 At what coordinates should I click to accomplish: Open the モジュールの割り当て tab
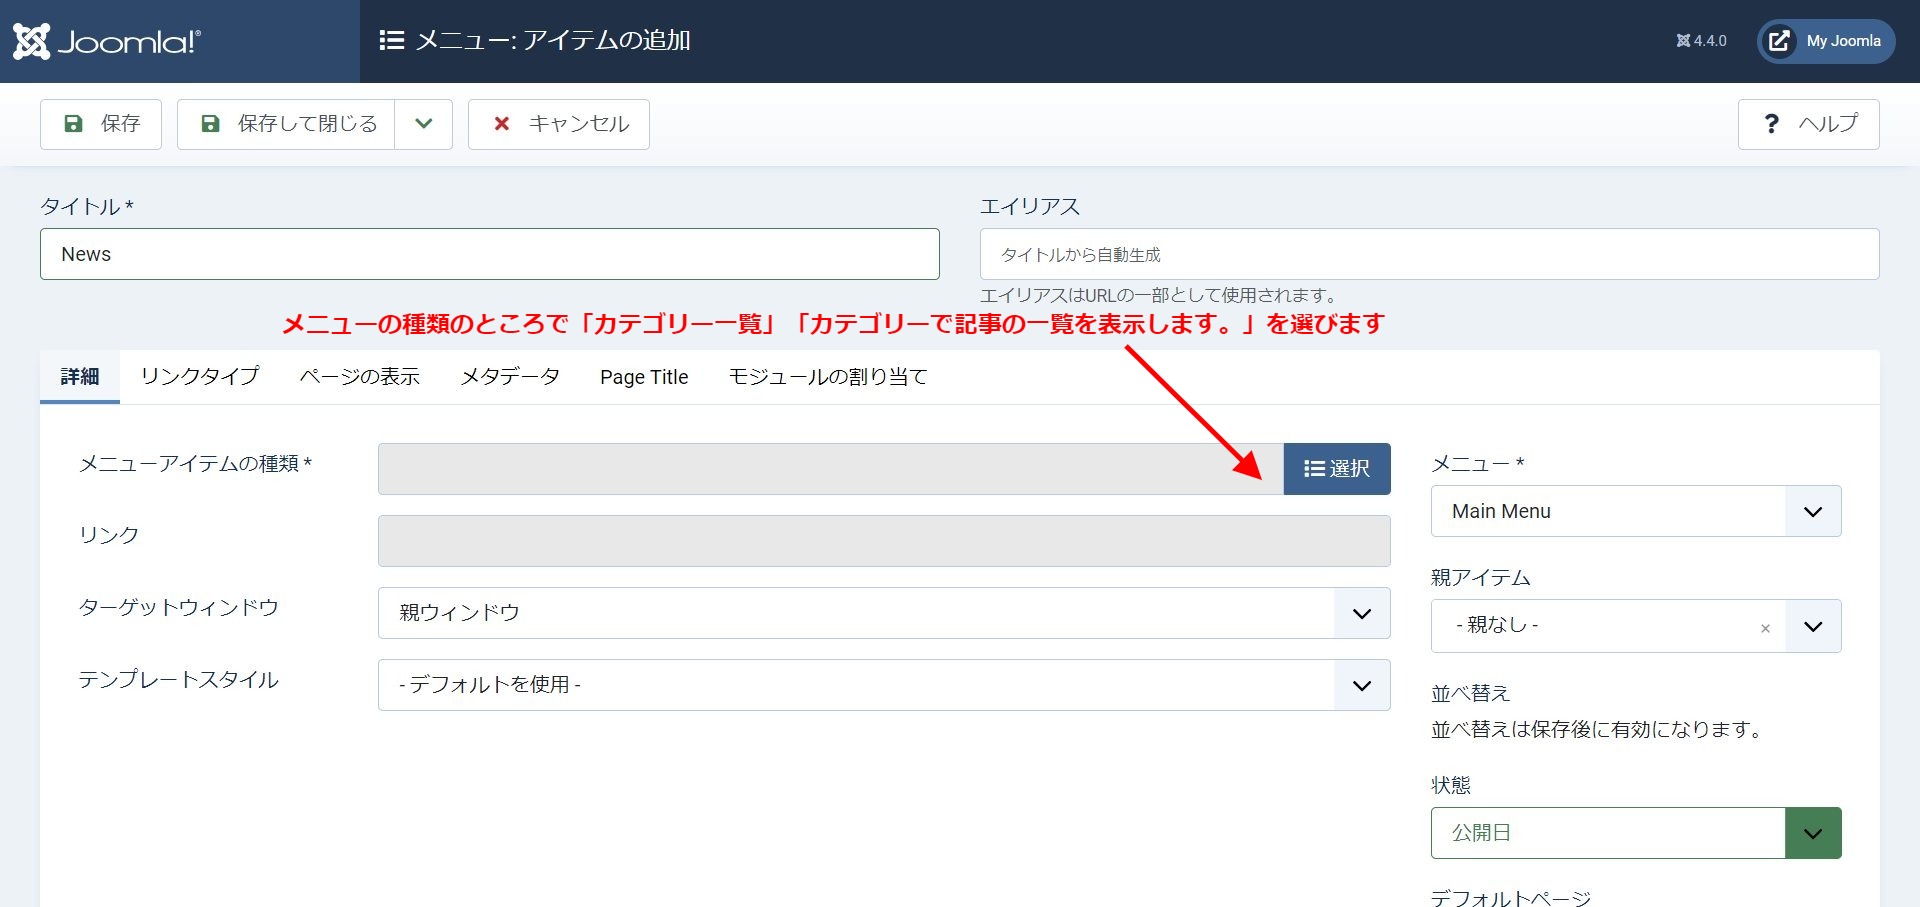[x=828, y=377]
